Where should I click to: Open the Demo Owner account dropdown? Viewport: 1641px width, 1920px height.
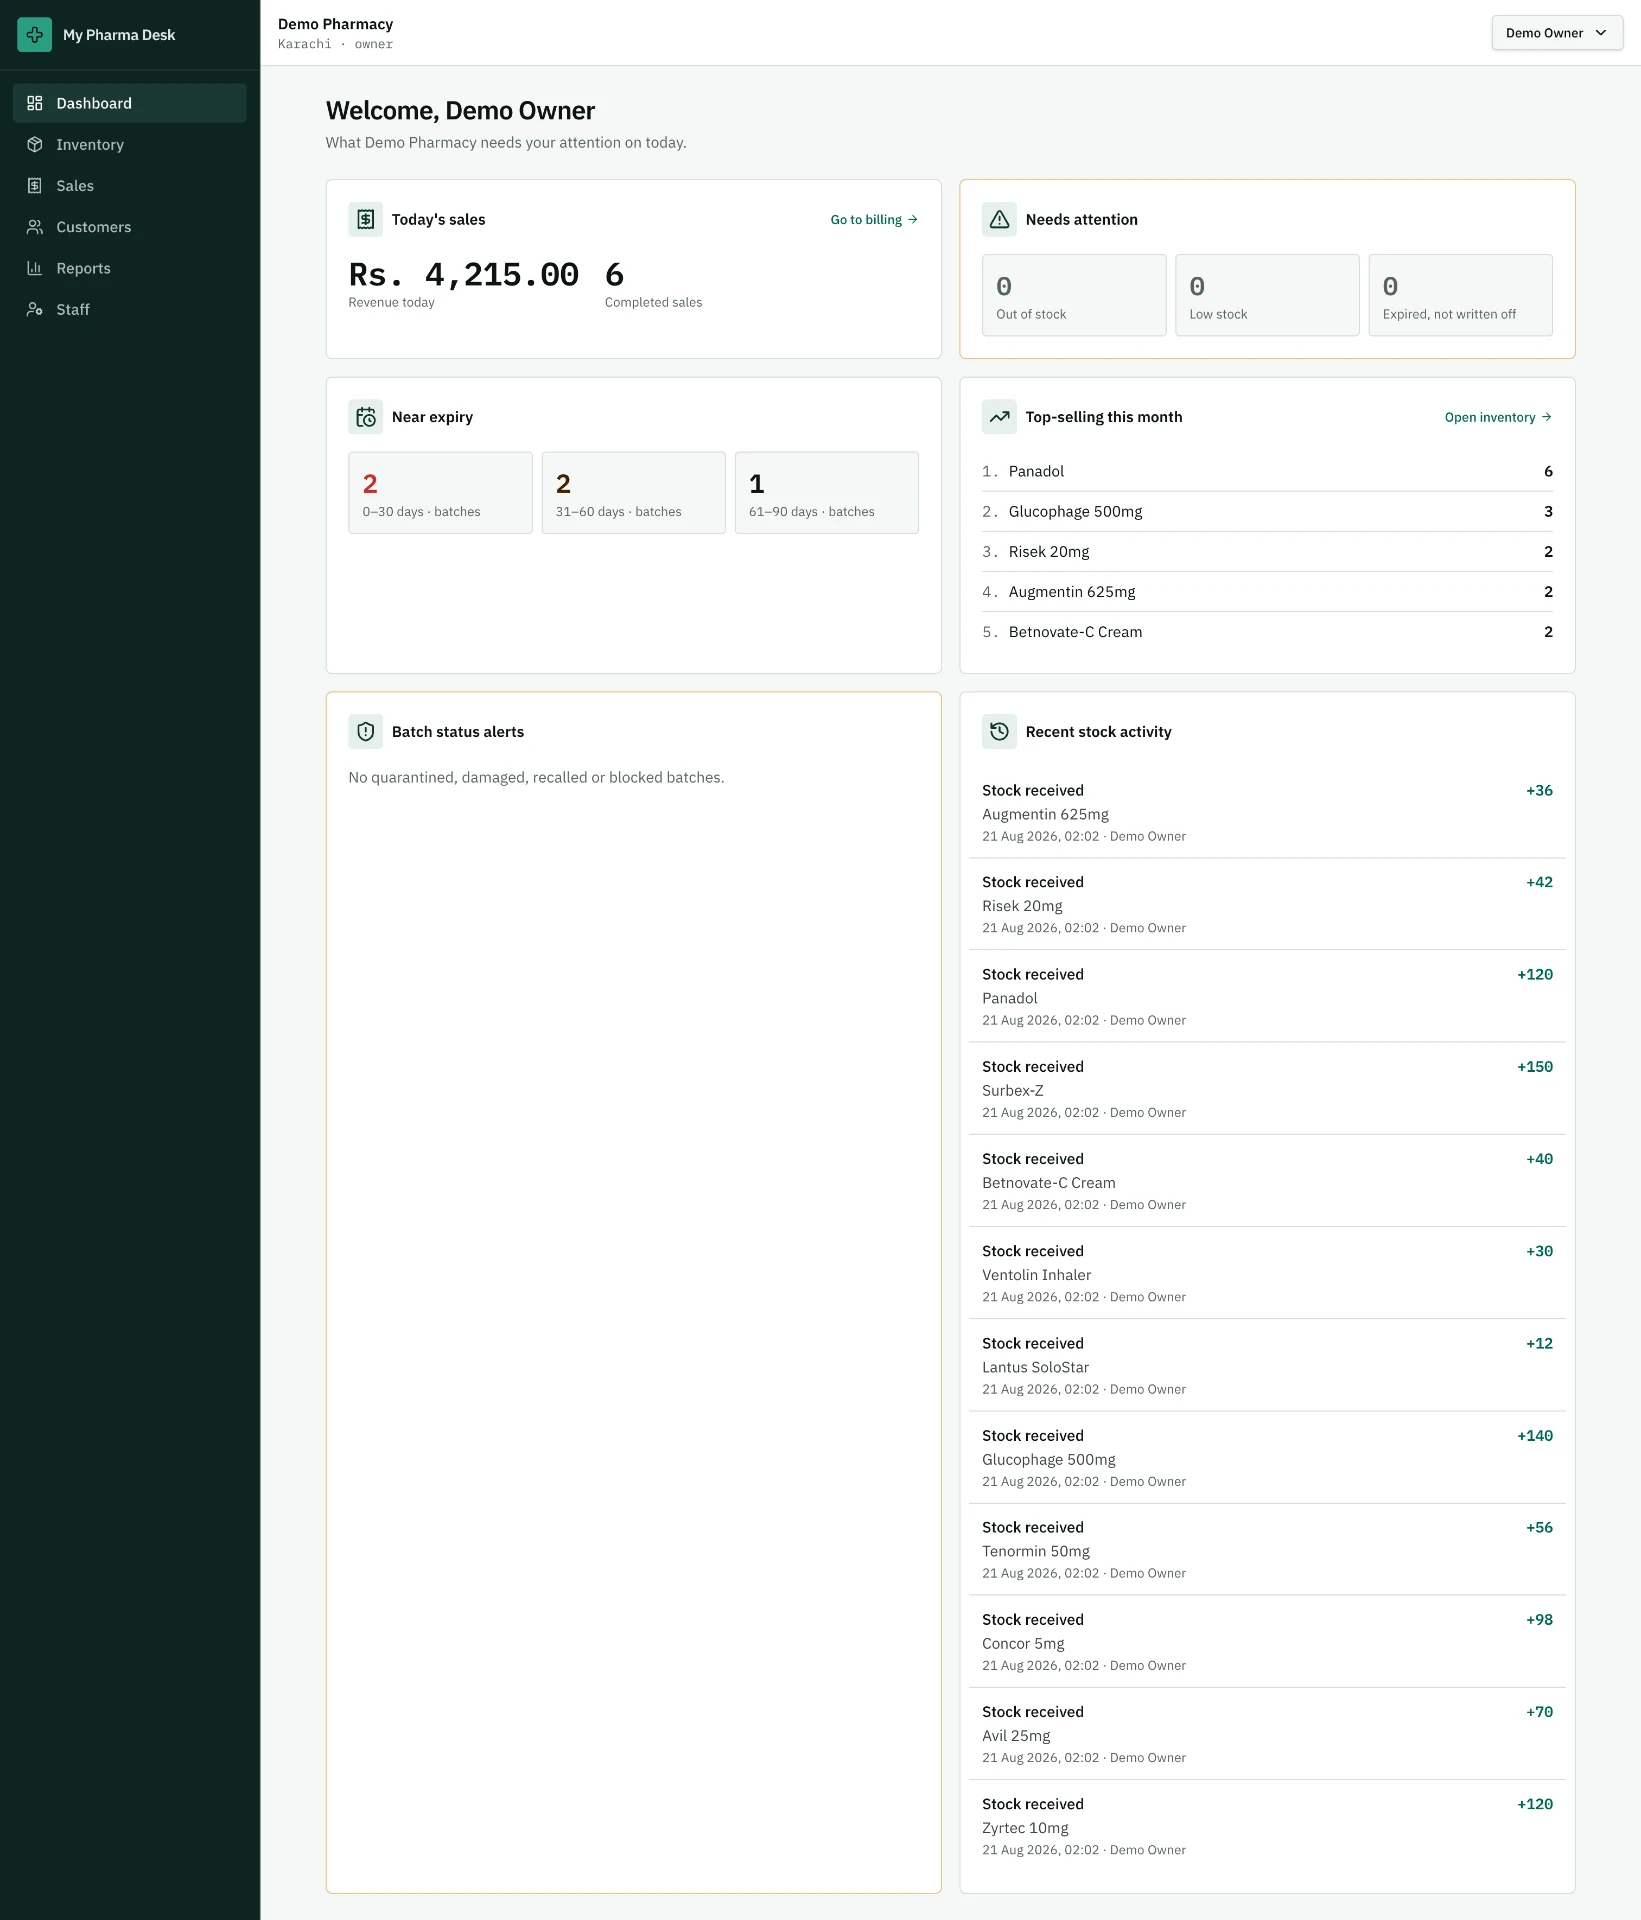(1557, 33)
